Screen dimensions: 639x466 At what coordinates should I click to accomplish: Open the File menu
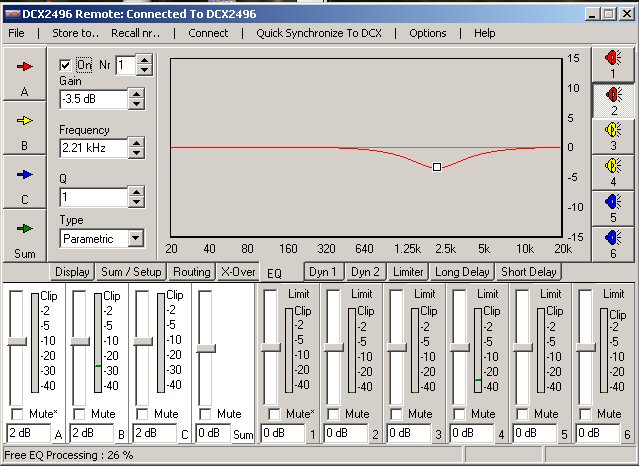coord(16,33)
